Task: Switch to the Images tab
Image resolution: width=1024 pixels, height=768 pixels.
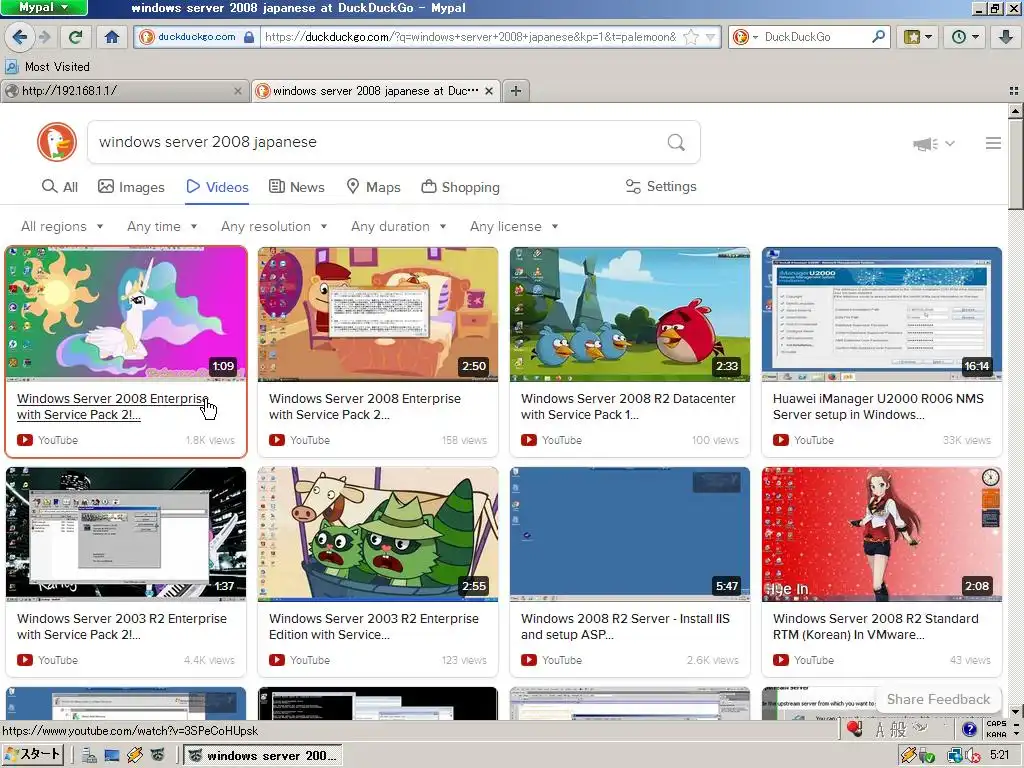Action: click(131, 187)
